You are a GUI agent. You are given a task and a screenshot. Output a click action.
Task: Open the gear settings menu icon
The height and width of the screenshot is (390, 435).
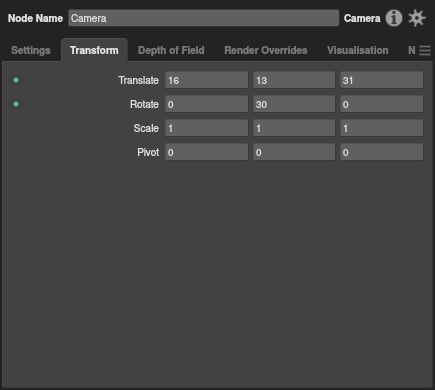tap(417, 18)
